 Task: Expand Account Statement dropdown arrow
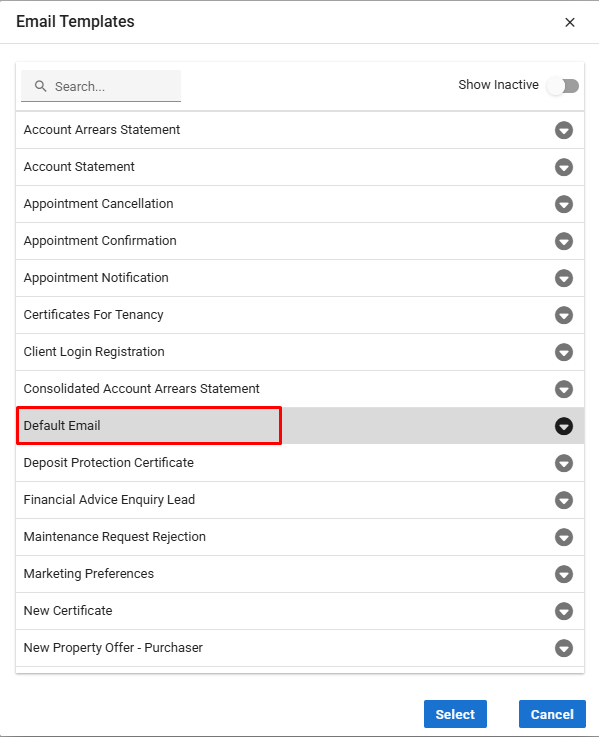coord(564,167)
